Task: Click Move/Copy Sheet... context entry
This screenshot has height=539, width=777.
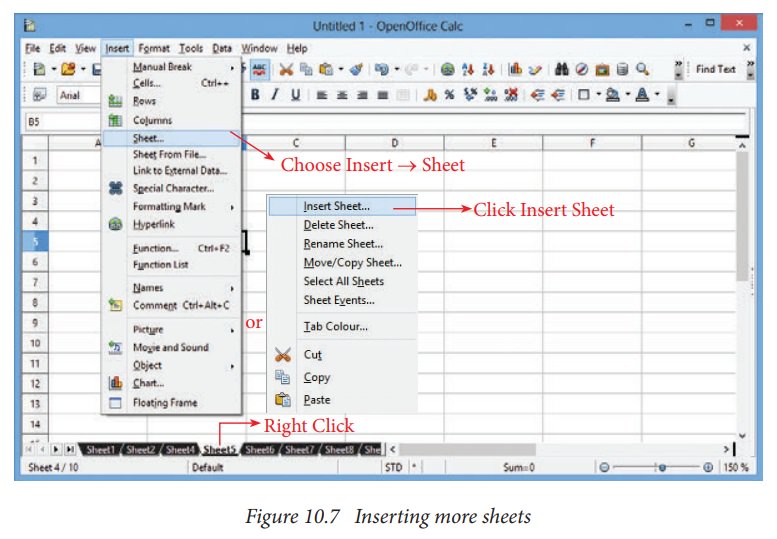Action: 342,263
